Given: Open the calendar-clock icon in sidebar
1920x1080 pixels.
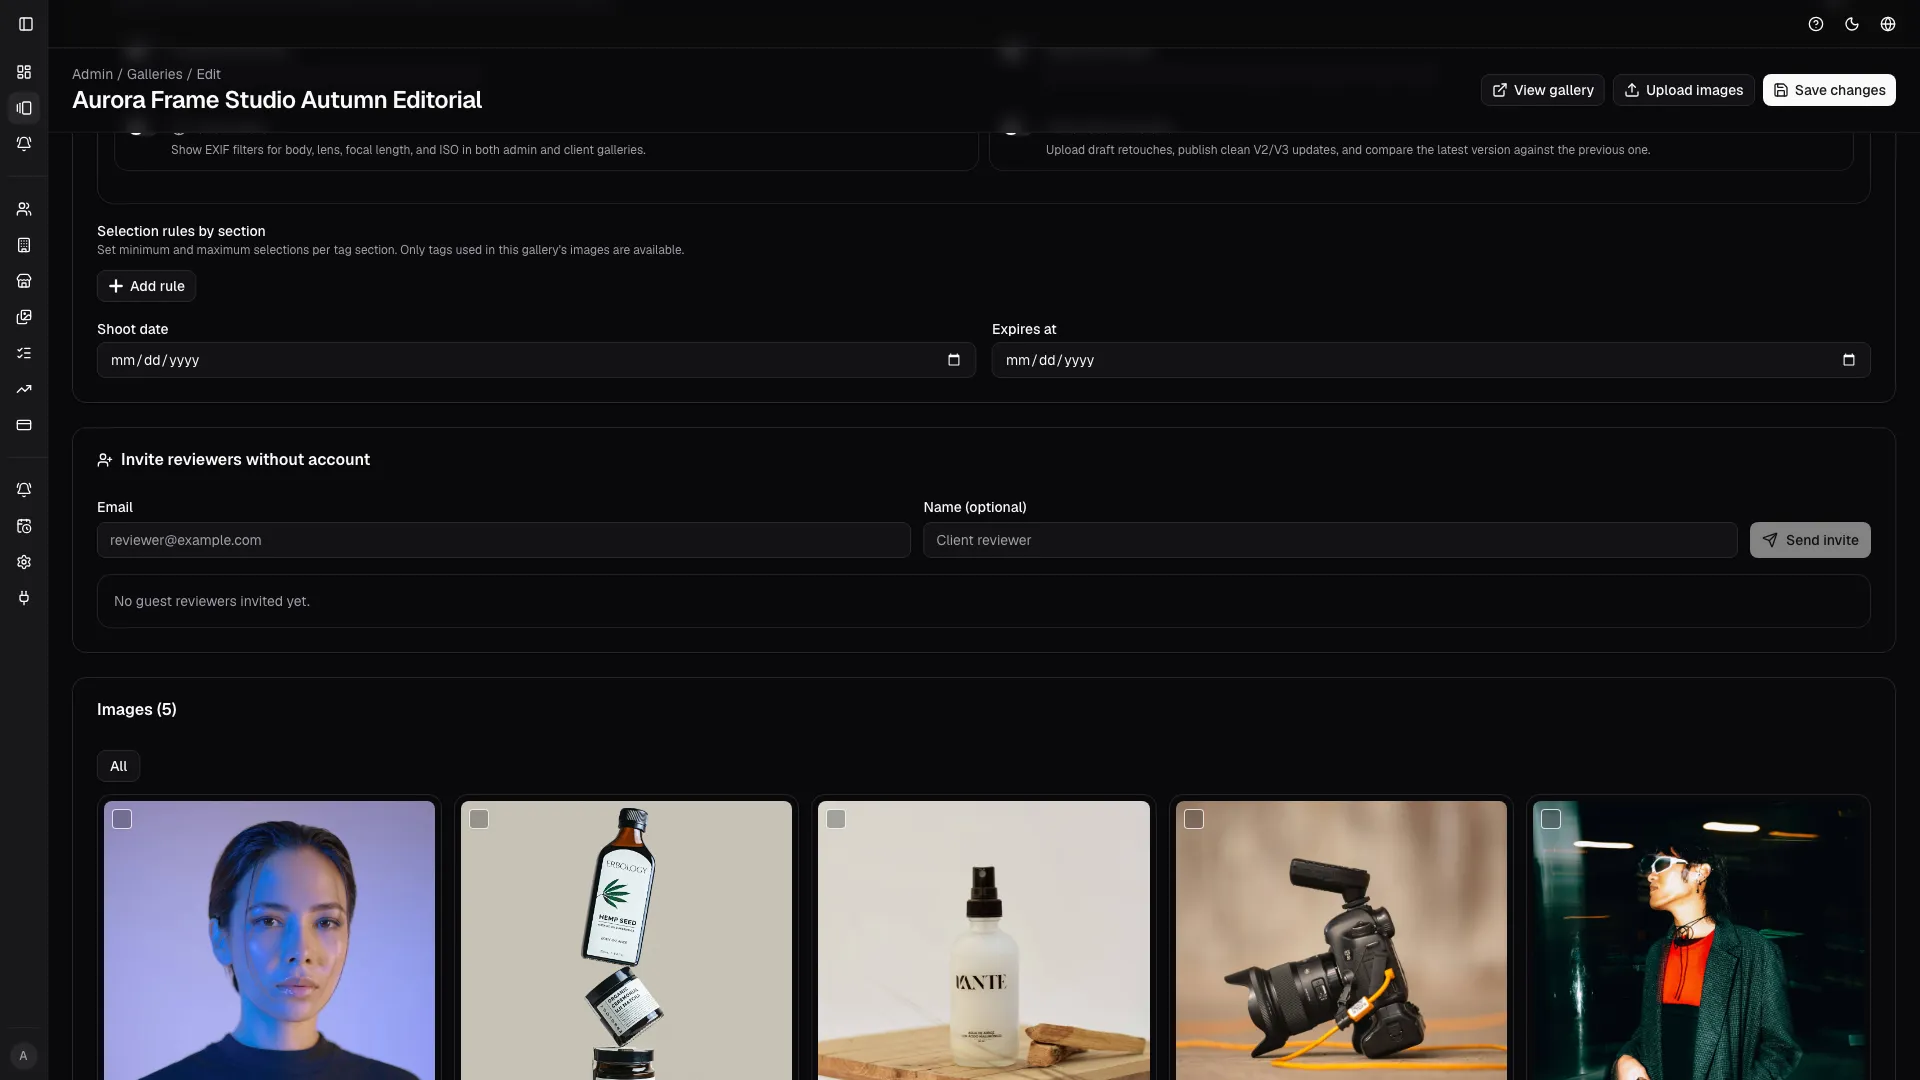Looking at the screenshot, I should click(x=24, y=526).
